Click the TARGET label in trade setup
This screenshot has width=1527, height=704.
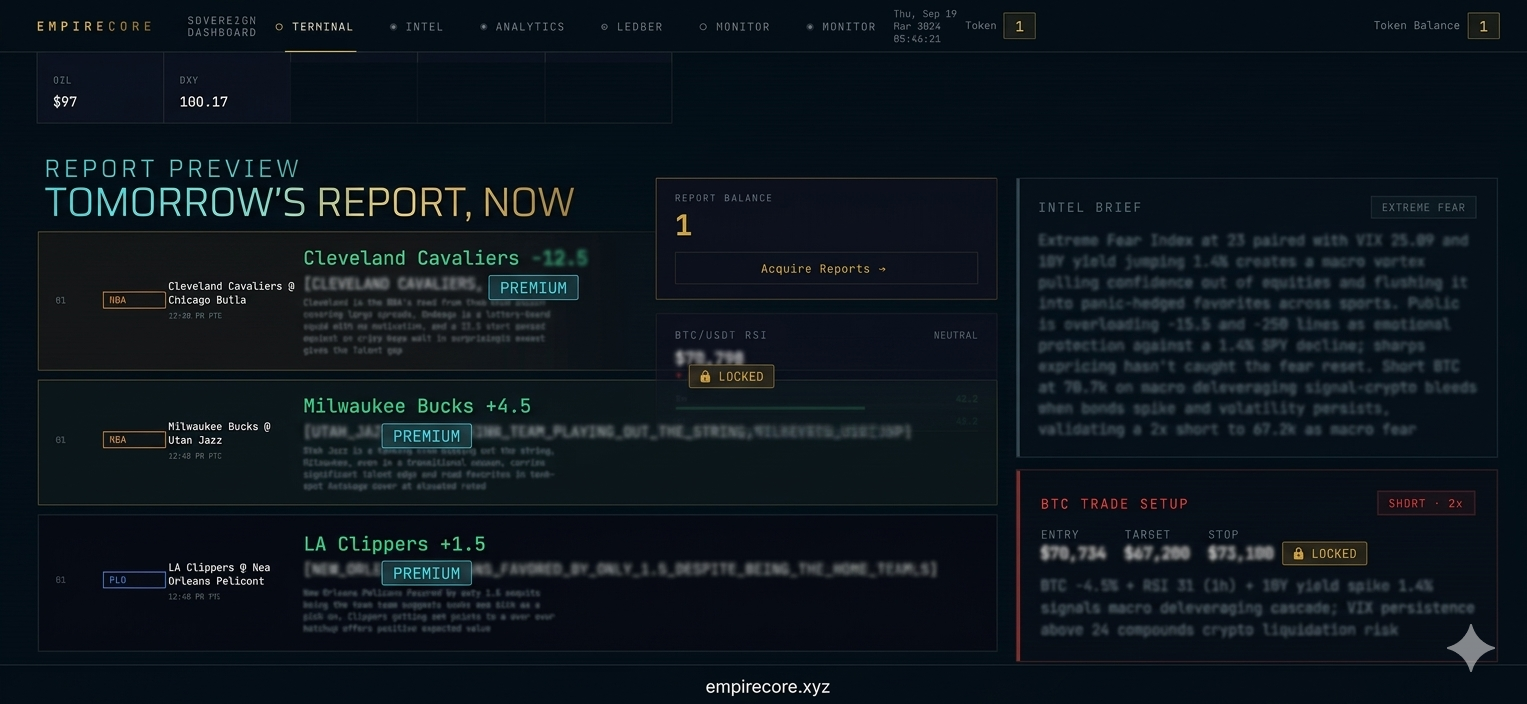click(1147, 535)
